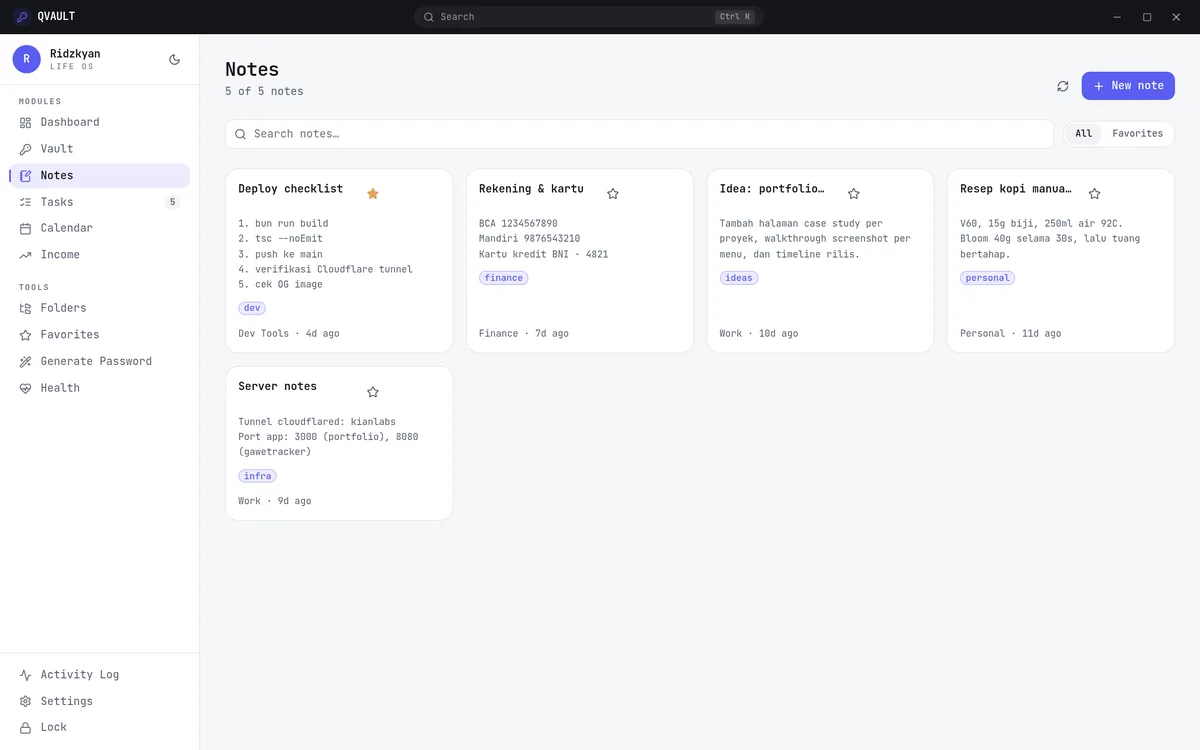Screen dimensions: 1200x750
Task: Click the Personal · 11d ago text
Action: click(1011, 334)
